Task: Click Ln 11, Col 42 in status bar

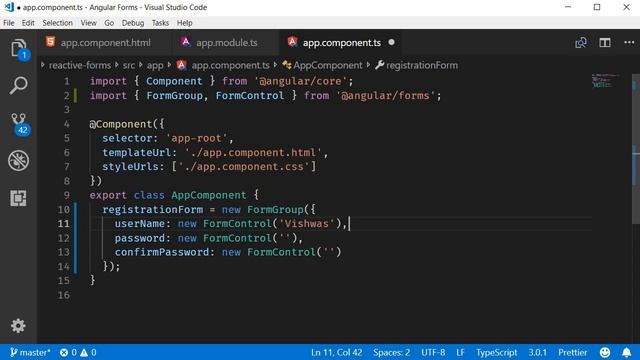Action: pos(336,352)
